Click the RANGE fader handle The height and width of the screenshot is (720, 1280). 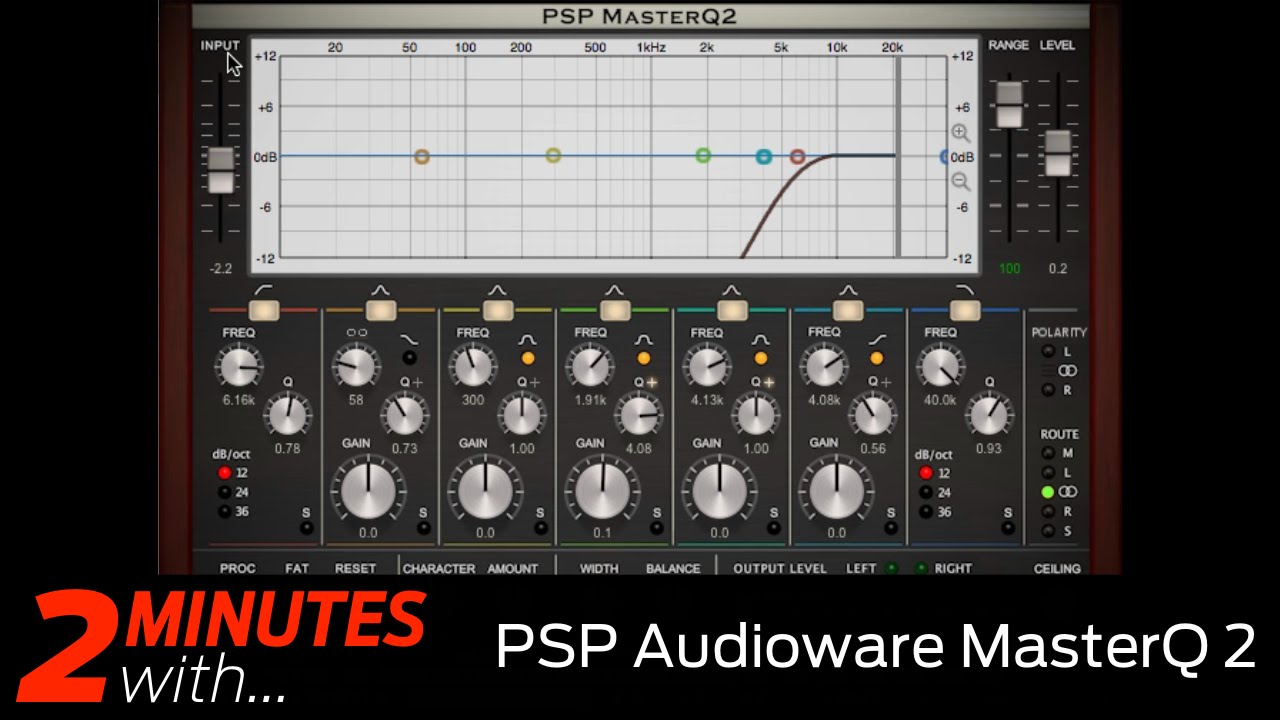point(1009,104)
